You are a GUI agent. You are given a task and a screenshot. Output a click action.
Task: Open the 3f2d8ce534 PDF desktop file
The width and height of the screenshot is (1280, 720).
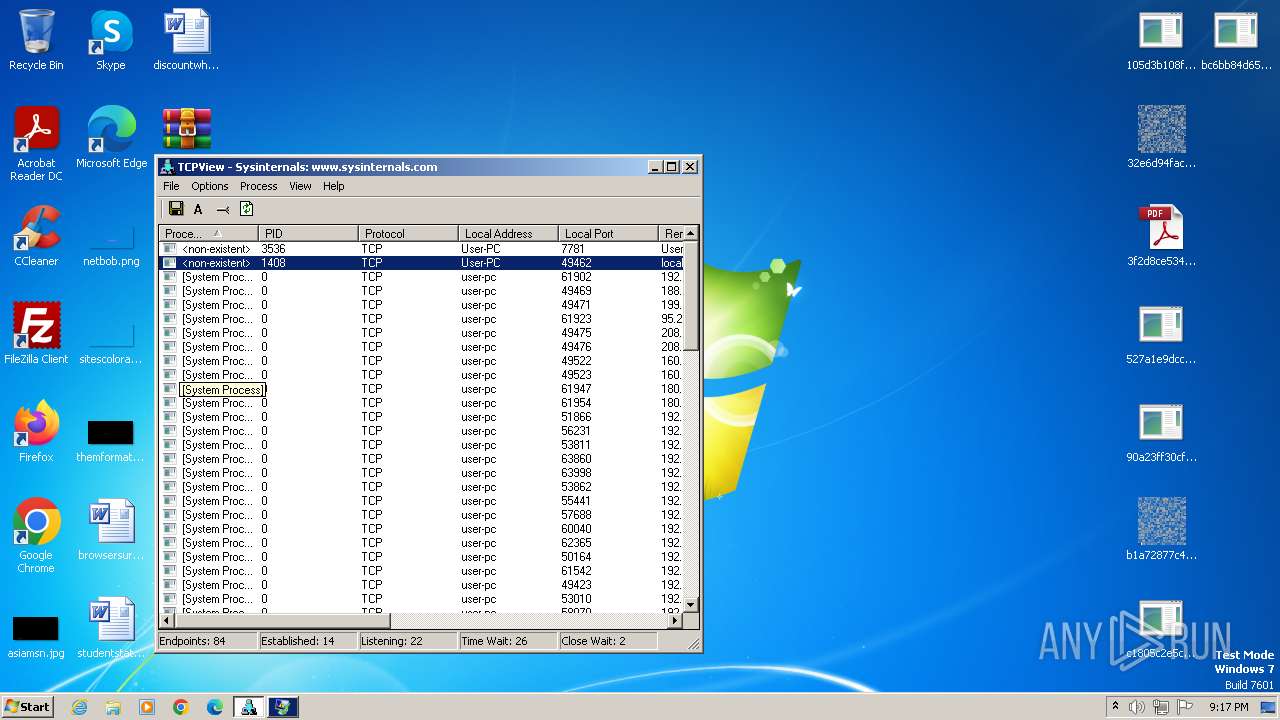1161,236
